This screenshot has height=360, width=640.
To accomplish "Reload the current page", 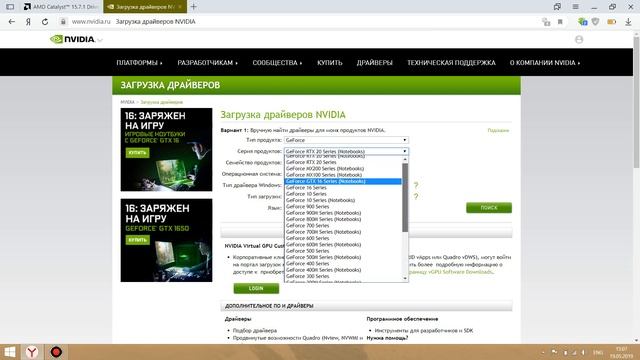I will [x=45, y=22].
